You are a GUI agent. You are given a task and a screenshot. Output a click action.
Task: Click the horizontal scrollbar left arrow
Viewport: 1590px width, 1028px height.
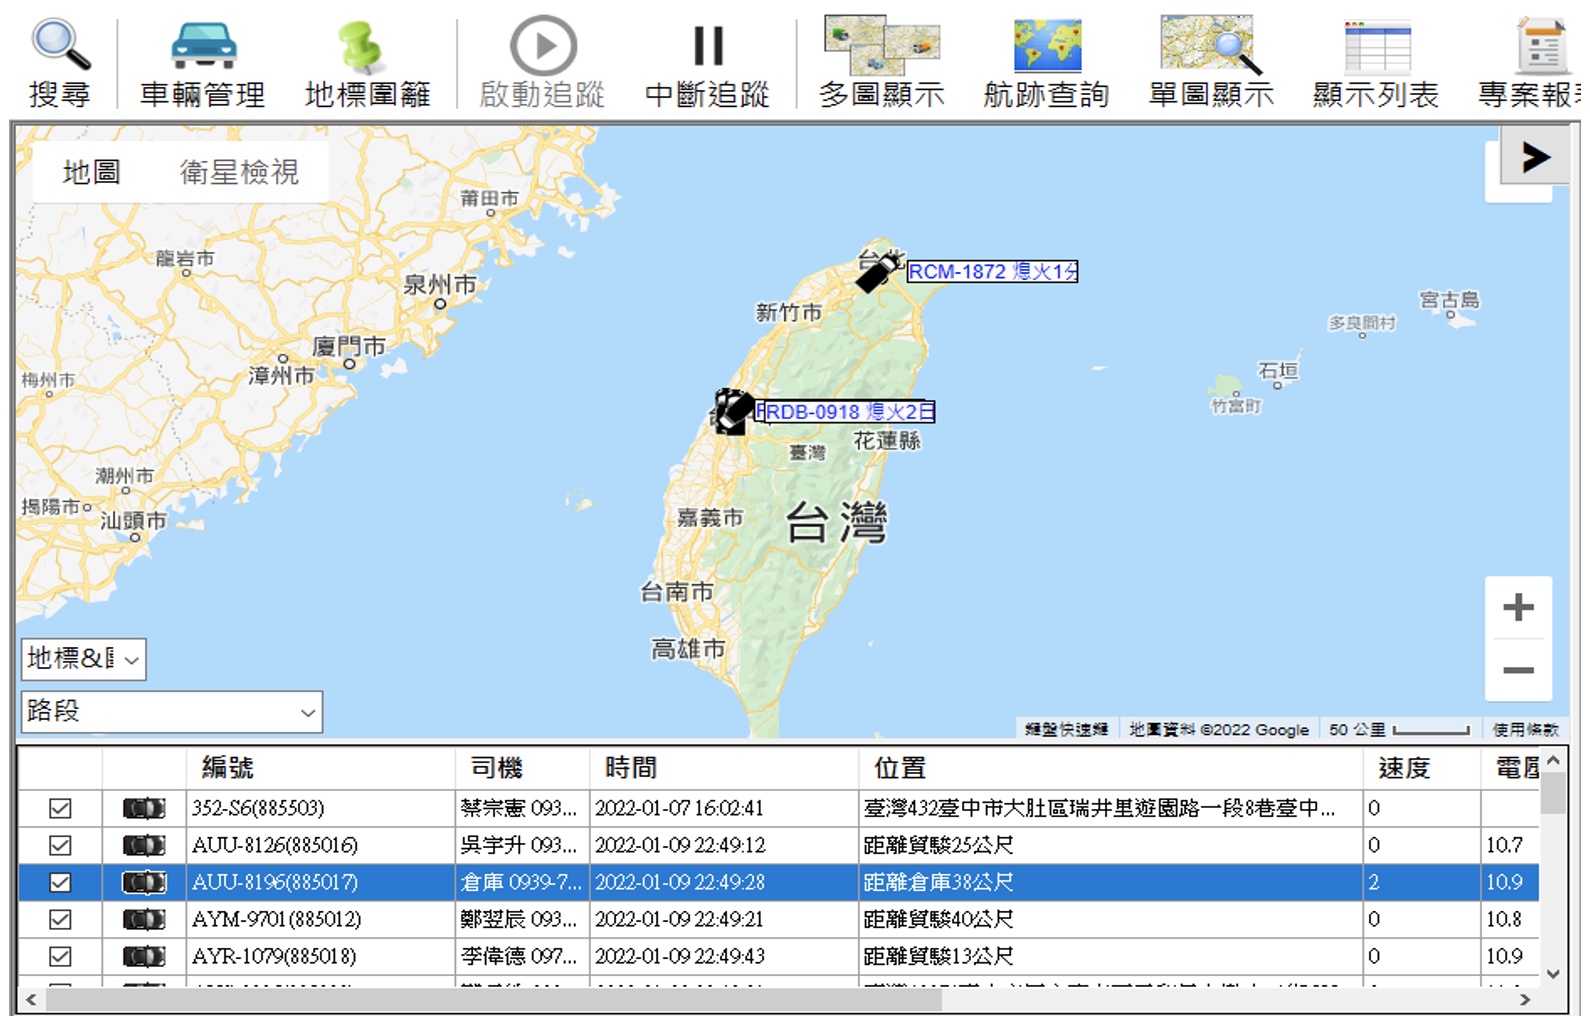(31, 999)
